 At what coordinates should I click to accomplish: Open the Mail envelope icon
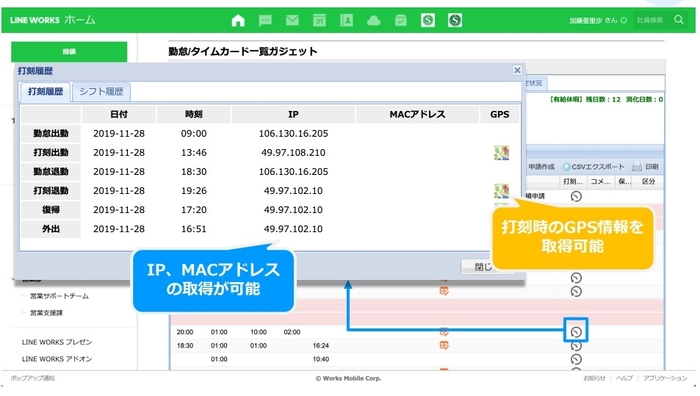point(292,20)
